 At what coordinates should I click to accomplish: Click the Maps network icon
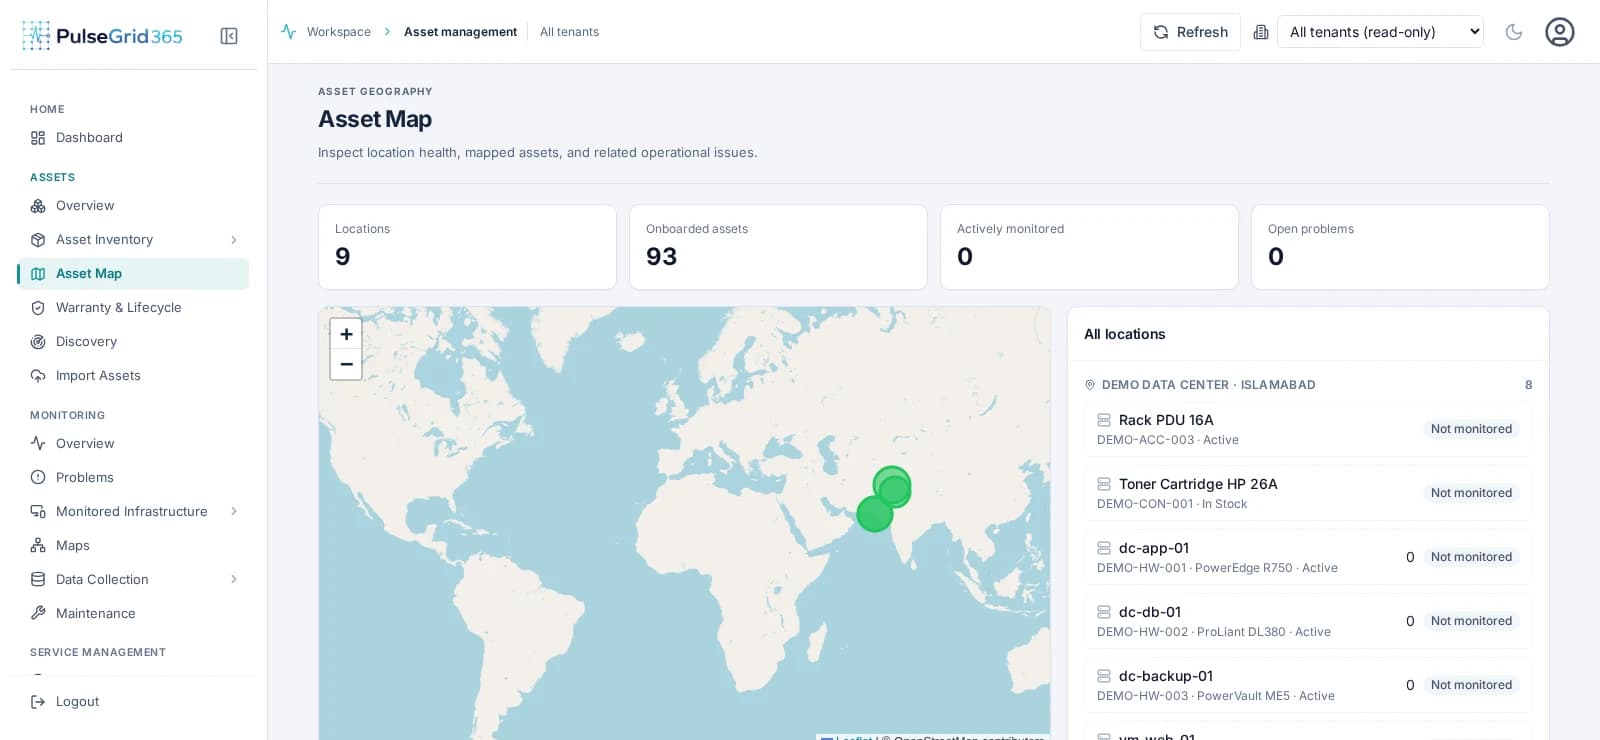[x=38, y=546]
